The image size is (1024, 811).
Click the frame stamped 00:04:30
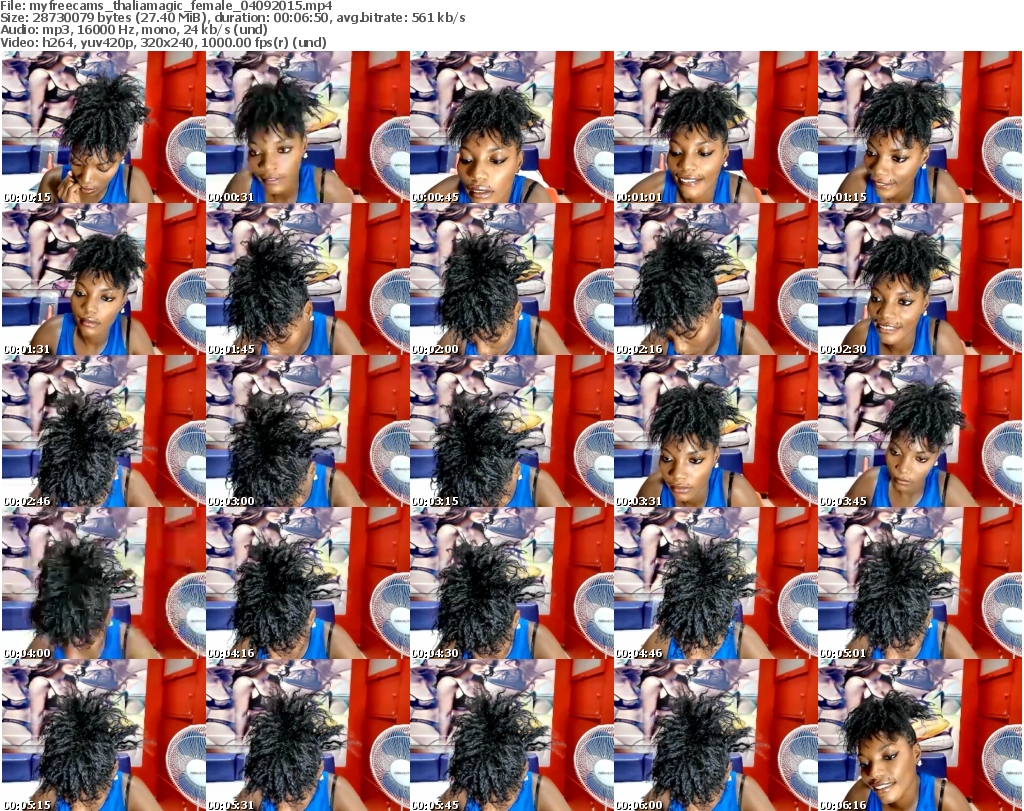(x=512, y=583)
